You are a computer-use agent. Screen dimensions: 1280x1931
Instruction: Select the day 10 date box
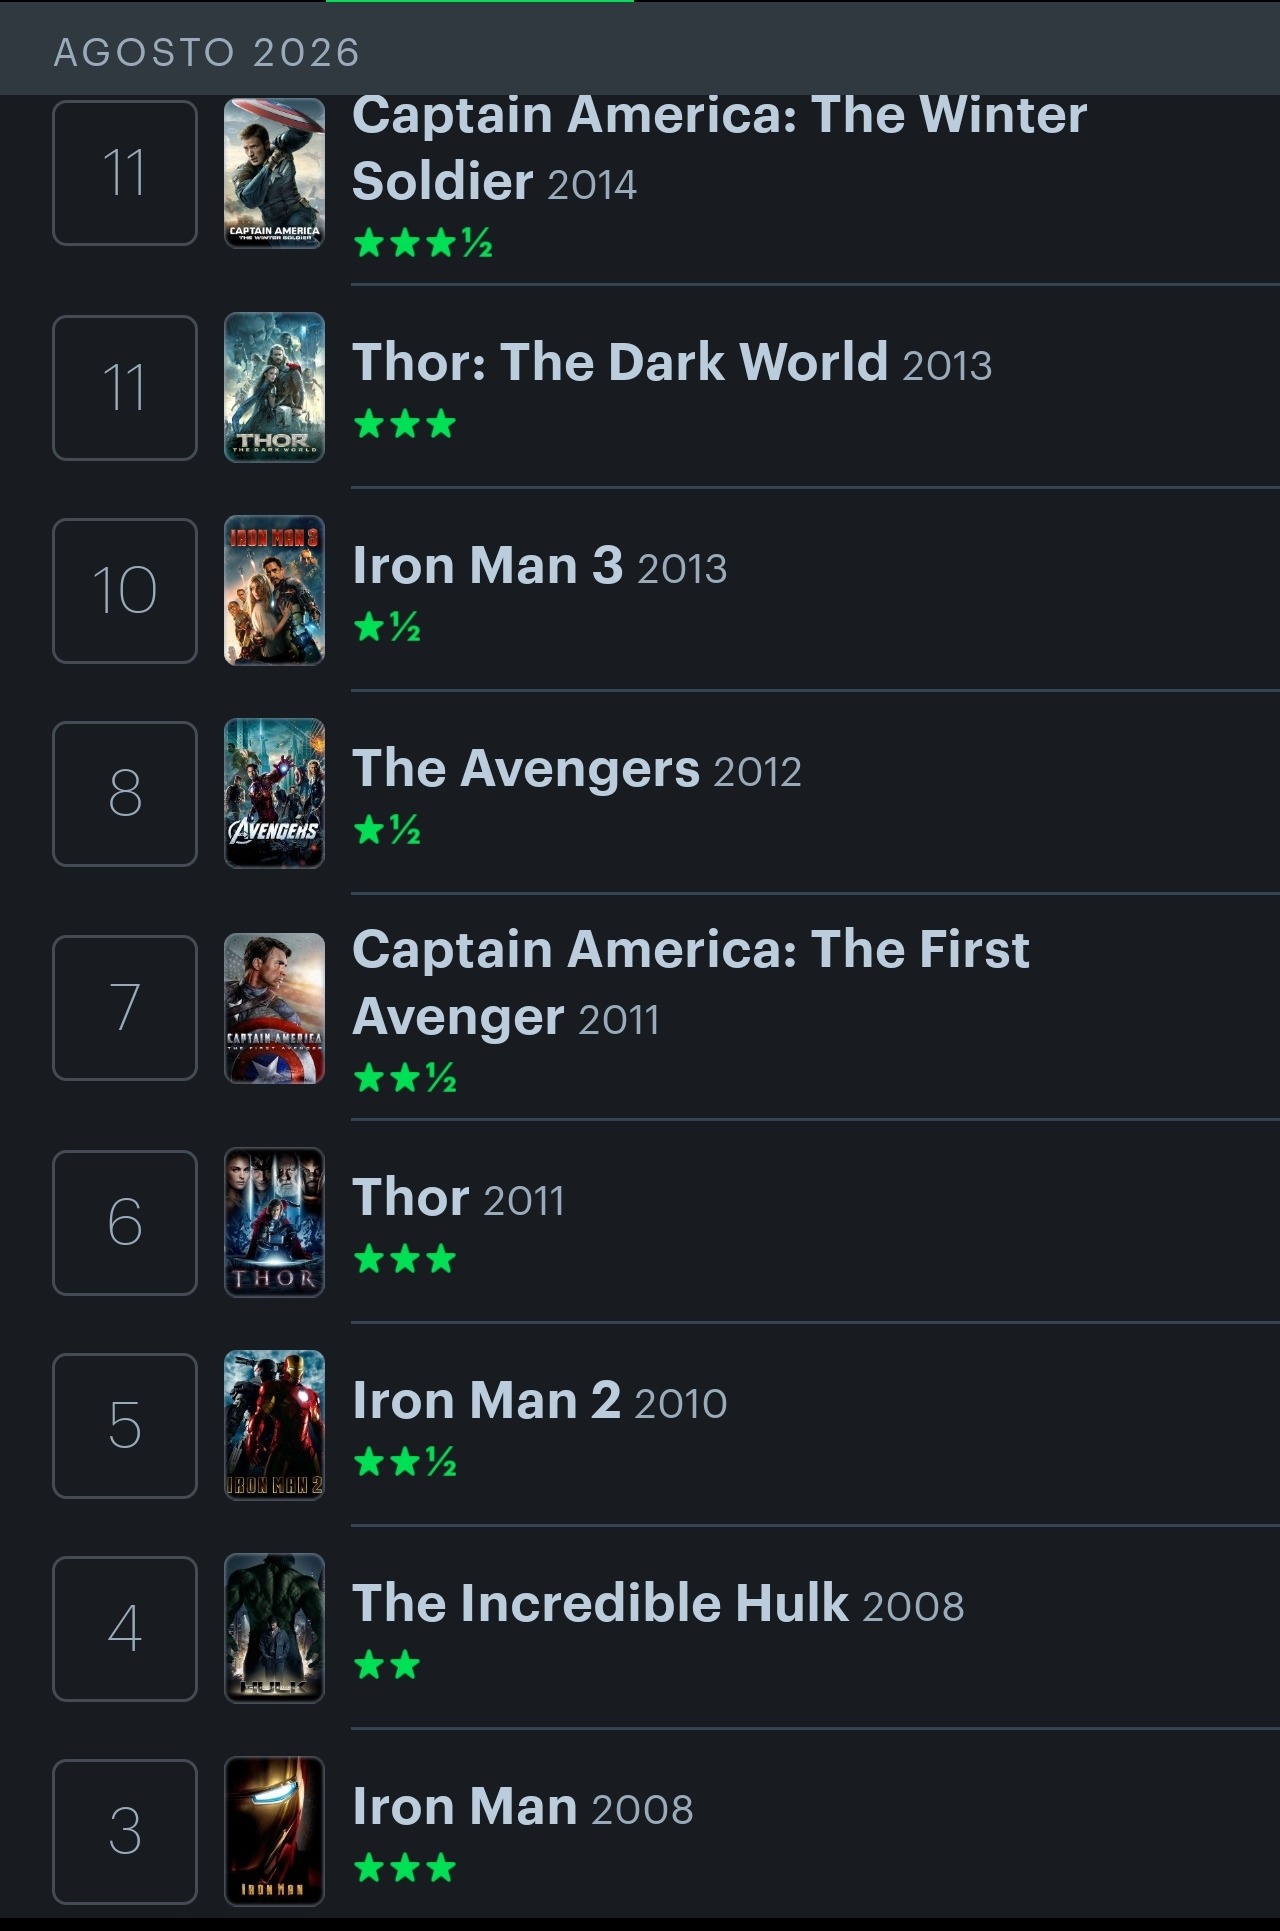point(125,590)
